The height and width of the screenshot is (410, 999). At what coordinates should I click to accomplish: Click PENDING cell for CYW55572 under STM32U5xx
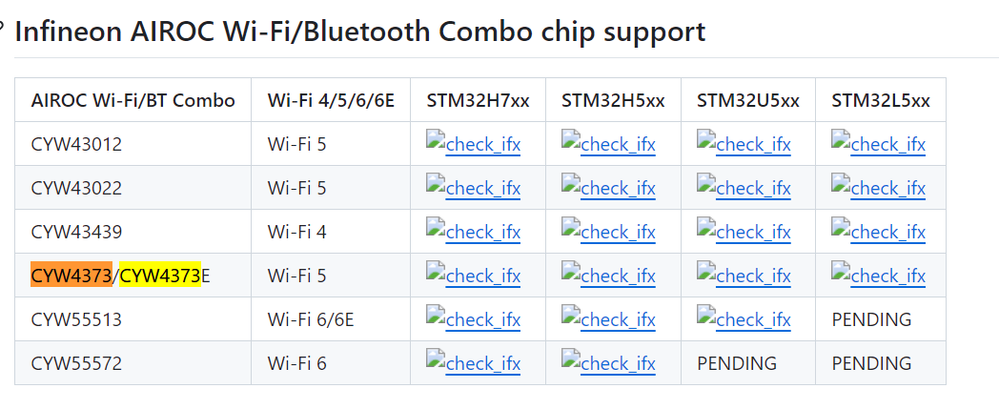[737, 363]
